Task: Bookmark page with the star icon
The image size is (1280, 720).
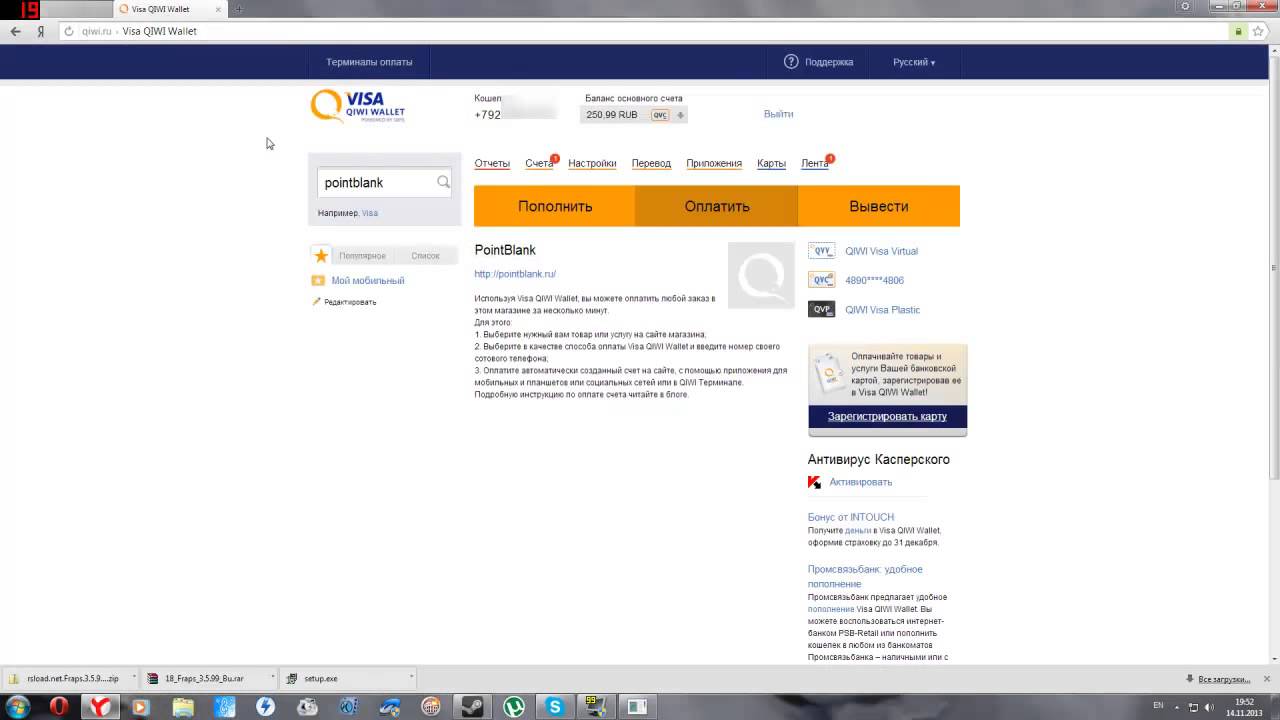Action: coord(1257,31)
